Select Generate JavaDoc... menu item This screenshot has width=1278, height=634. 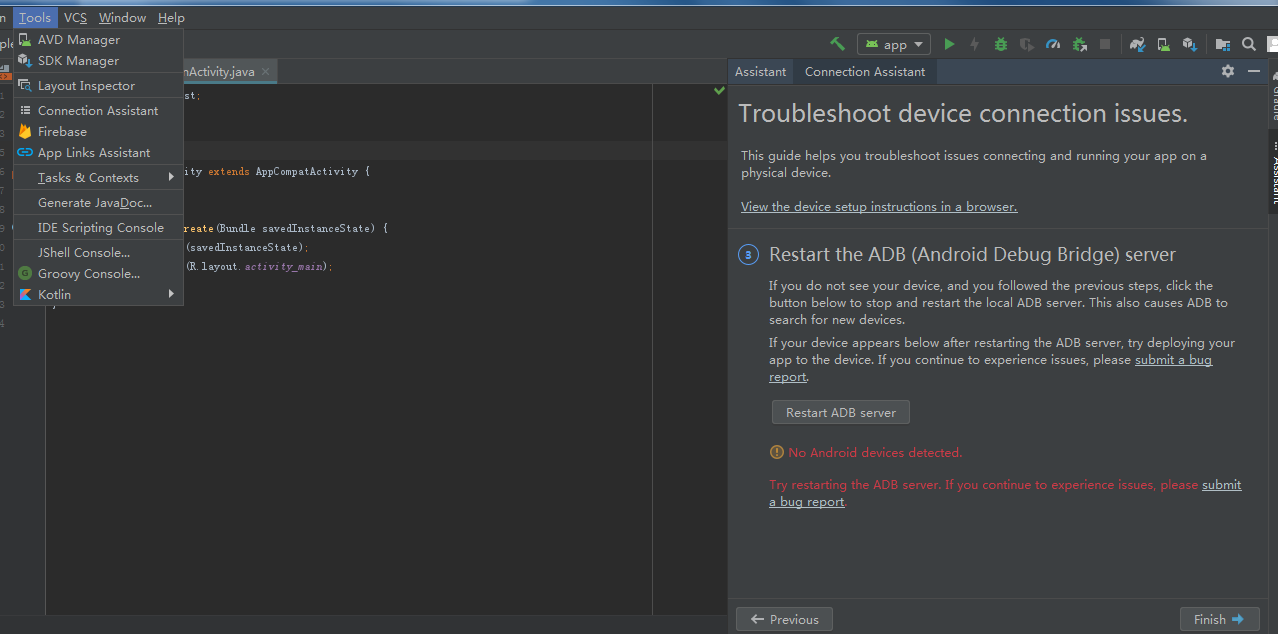(x=98, y=203)
